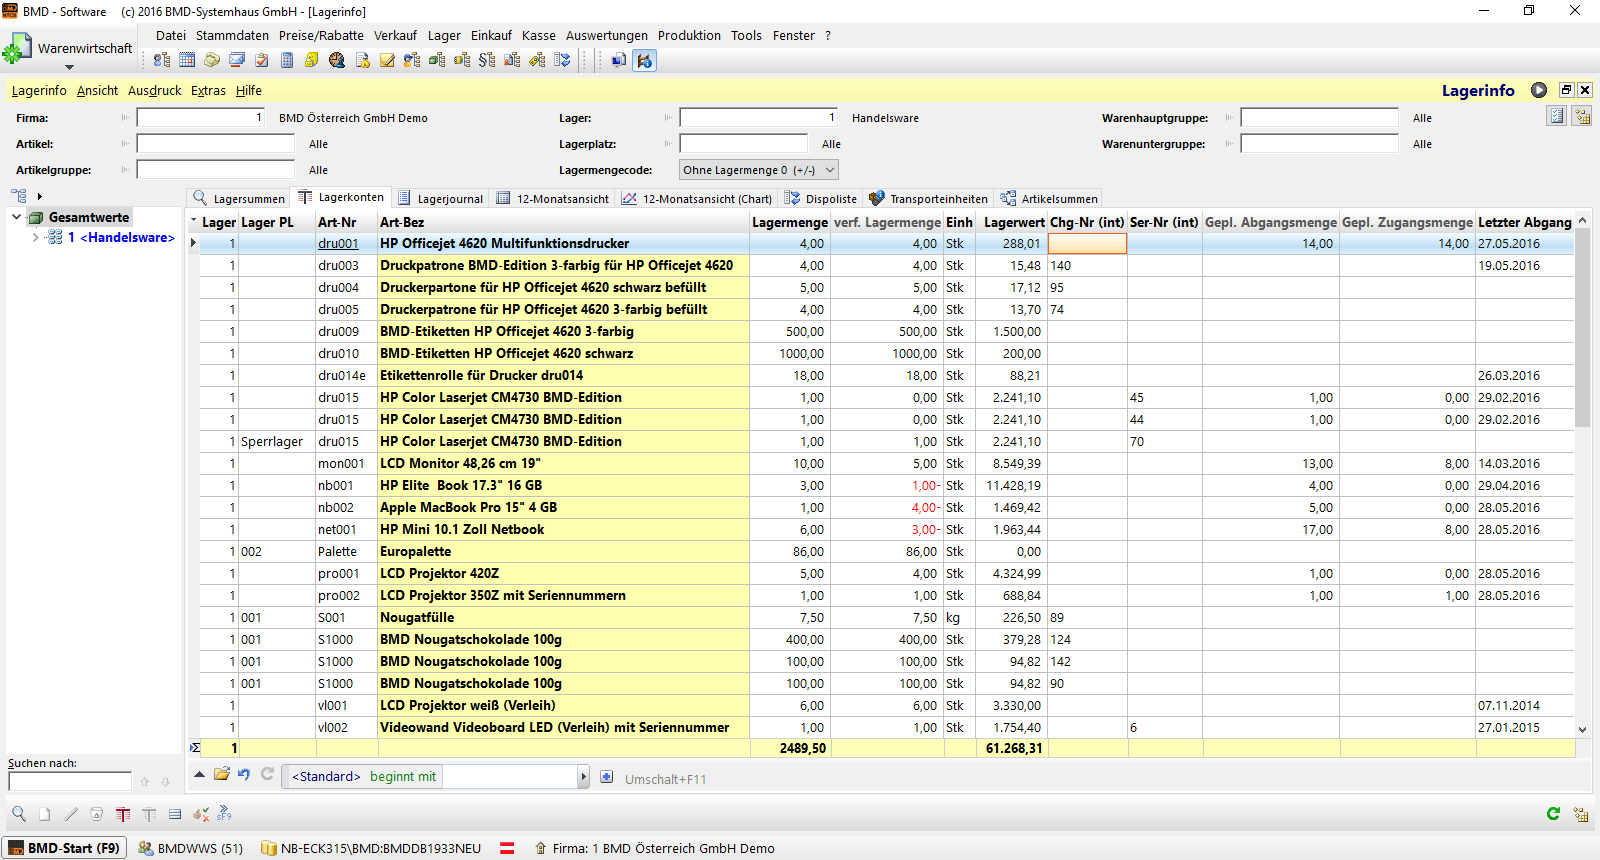The height and width of the screenshot is (860, 1600).
Task: Click the blue undo arrow below the table
Action: pos(244,774)
